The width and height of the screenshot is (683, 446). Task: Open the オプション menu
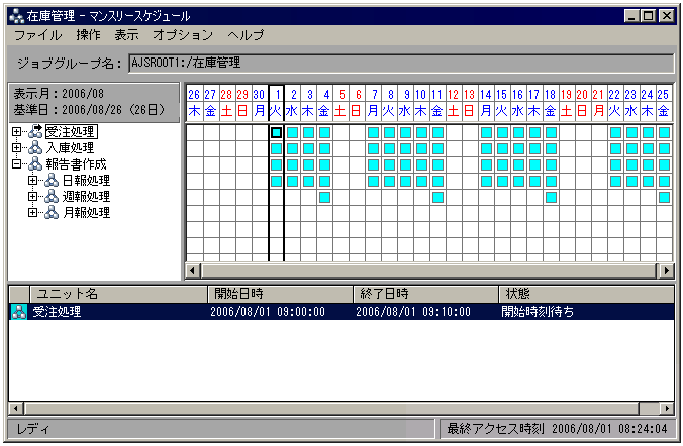[x=183, y=35]
